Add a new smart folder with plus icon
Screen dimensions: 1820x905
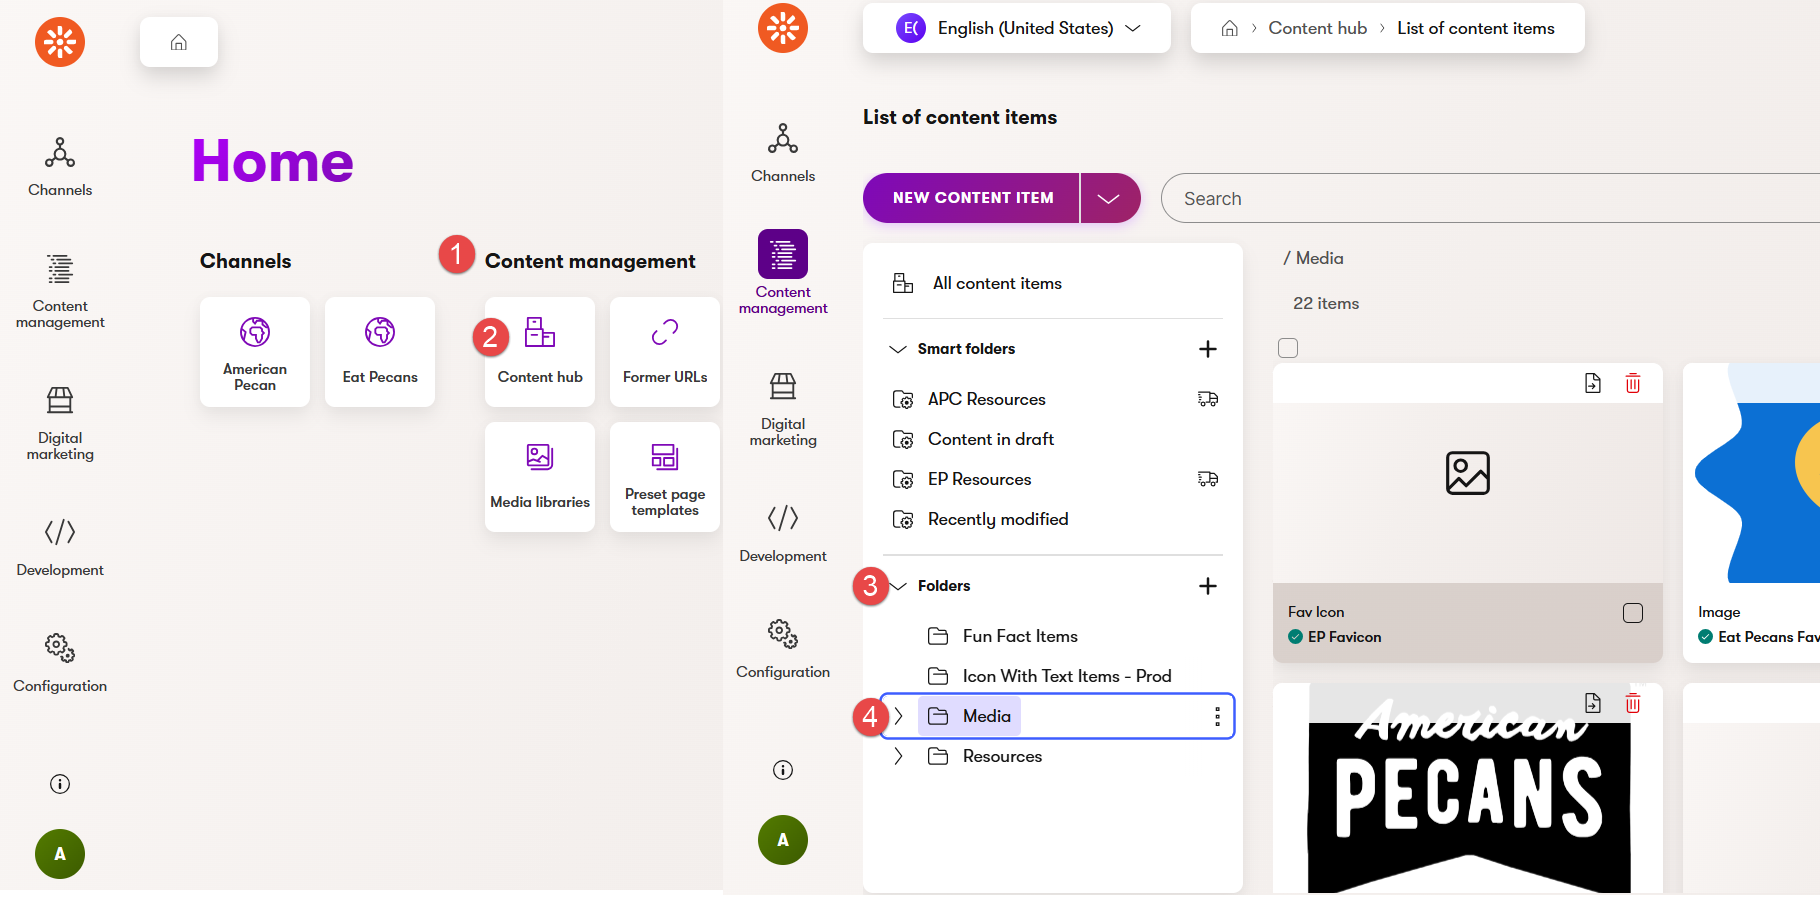pyautogui.click(x=1207, y=349)
